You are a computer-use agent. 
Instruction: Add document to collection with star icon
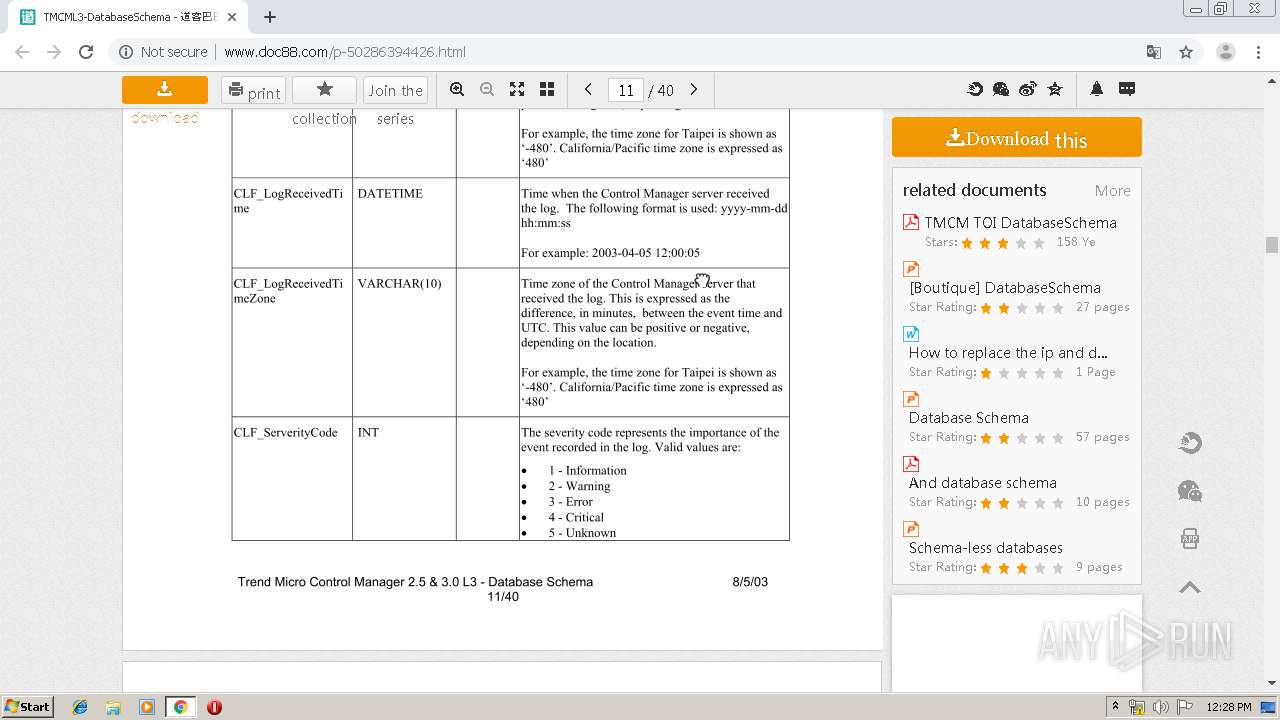click(324, 90)
